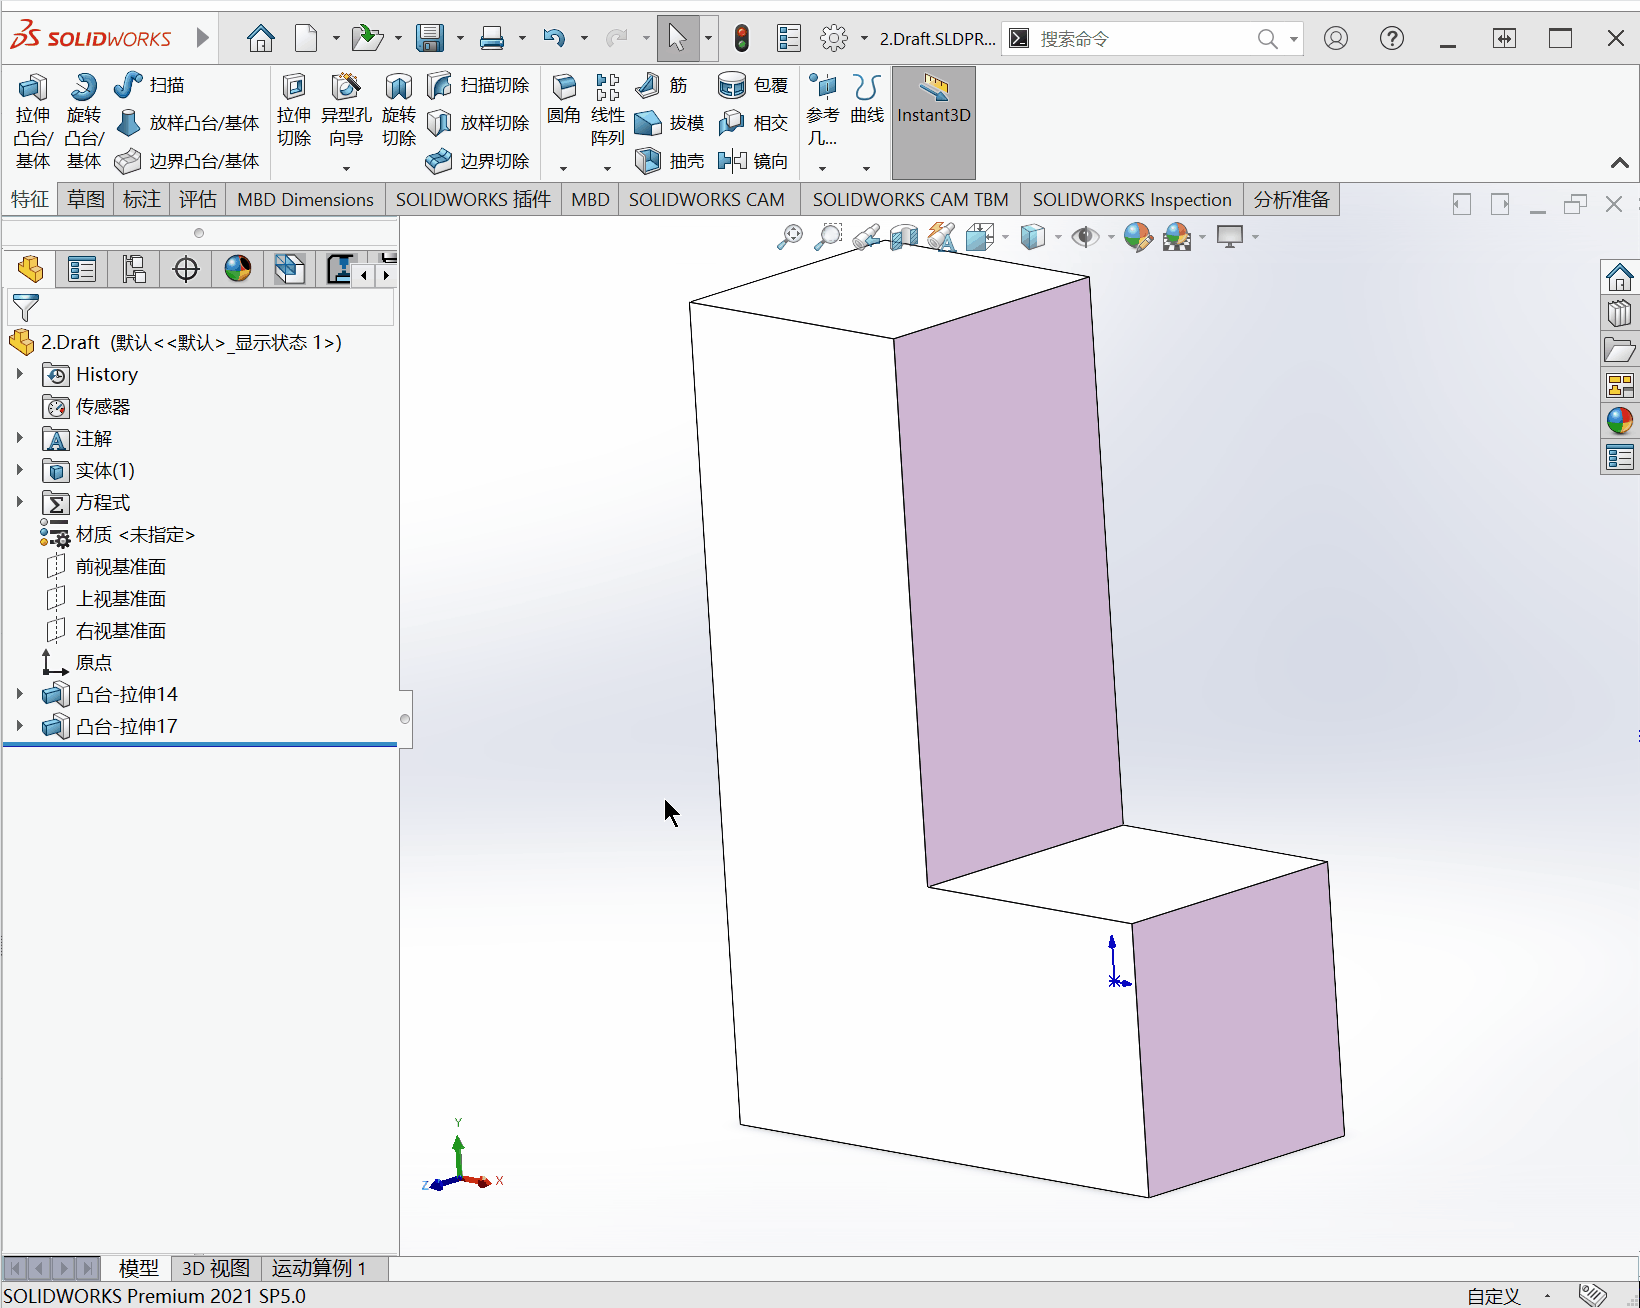The width and height of the screenshot is (1640, 1308).
Task: Open the Hole Wizard (异型孔向导) tool
Action: click(346, 111)
